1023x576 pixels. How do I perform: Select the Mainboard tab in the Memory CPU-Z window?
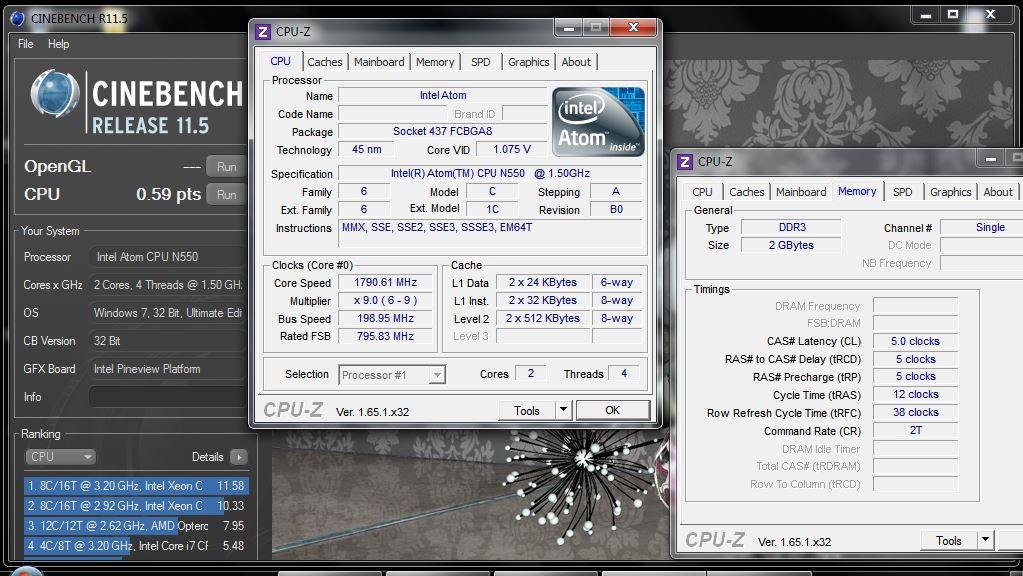[801, 192]
